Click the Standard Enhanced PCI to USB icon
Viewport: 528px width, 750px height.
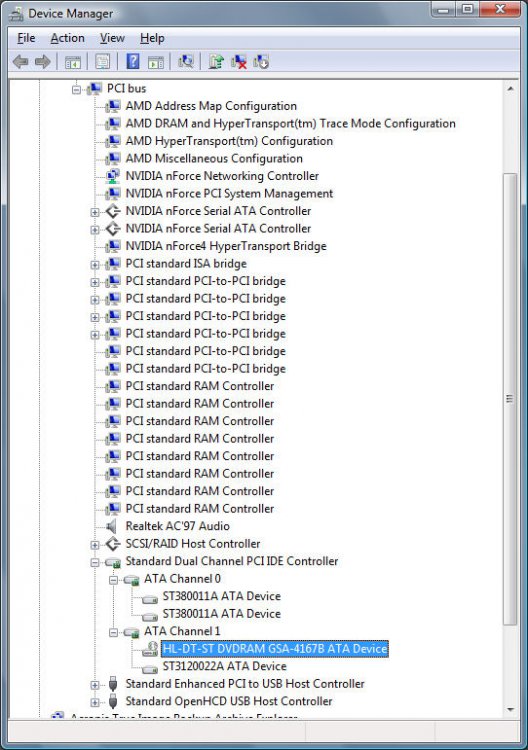tap(113, 684)
